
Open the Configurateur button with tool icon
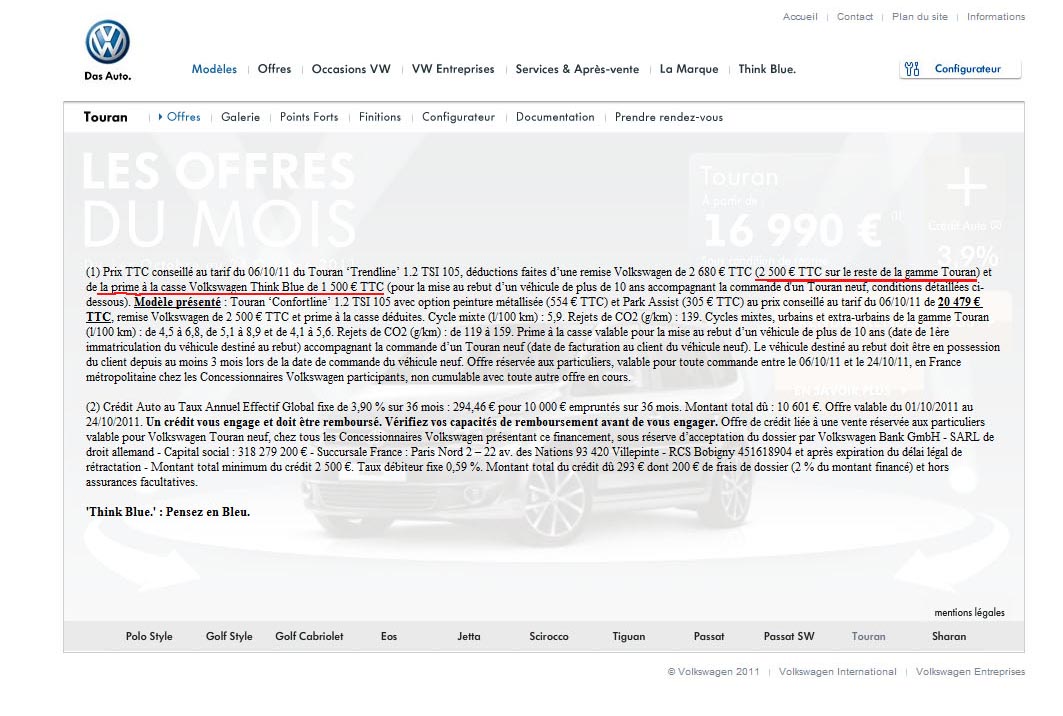(960, 69)
